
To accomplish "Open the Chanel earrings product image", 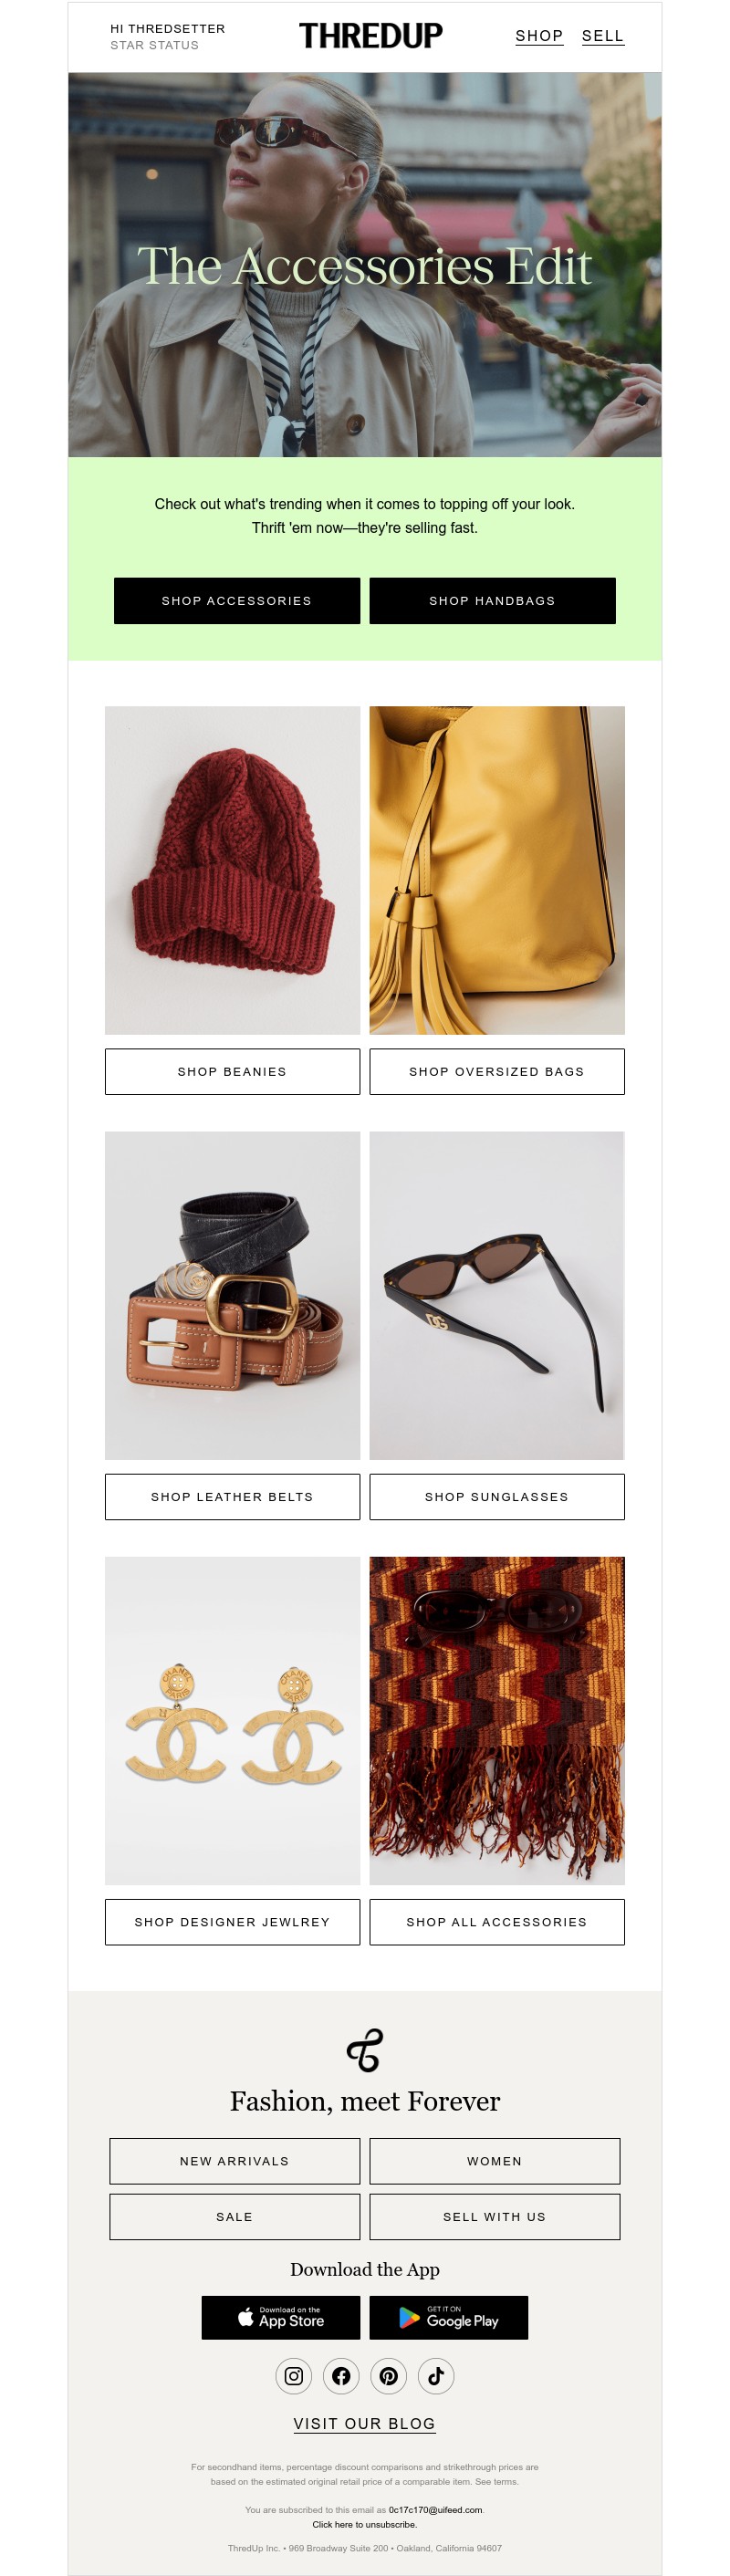I will coord(232,1720).
